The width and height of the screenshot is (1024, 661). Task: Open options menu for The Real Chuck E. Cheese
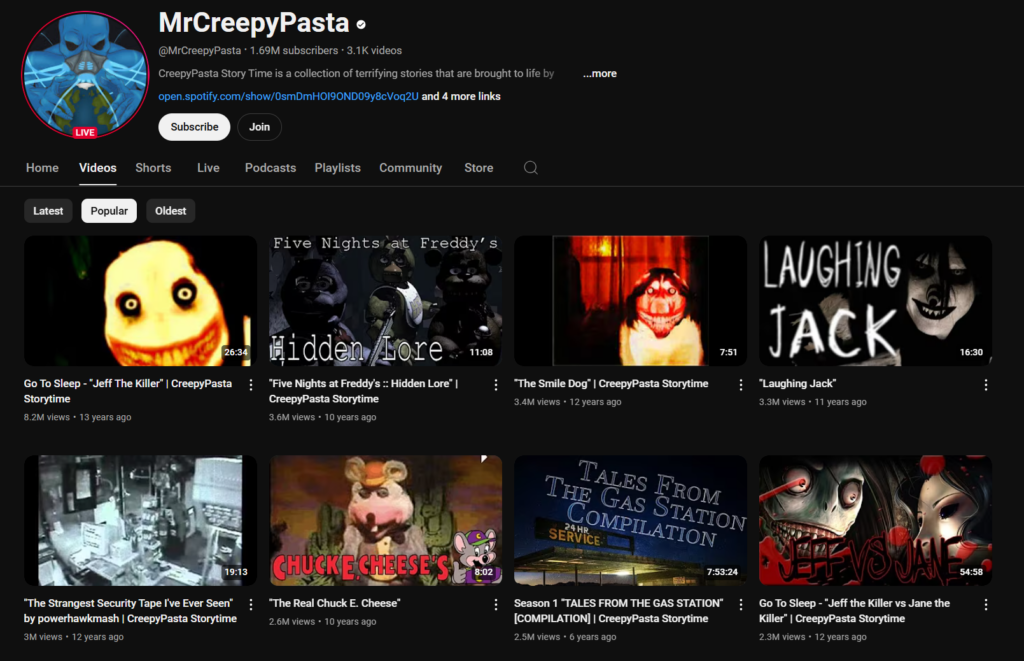496,606
